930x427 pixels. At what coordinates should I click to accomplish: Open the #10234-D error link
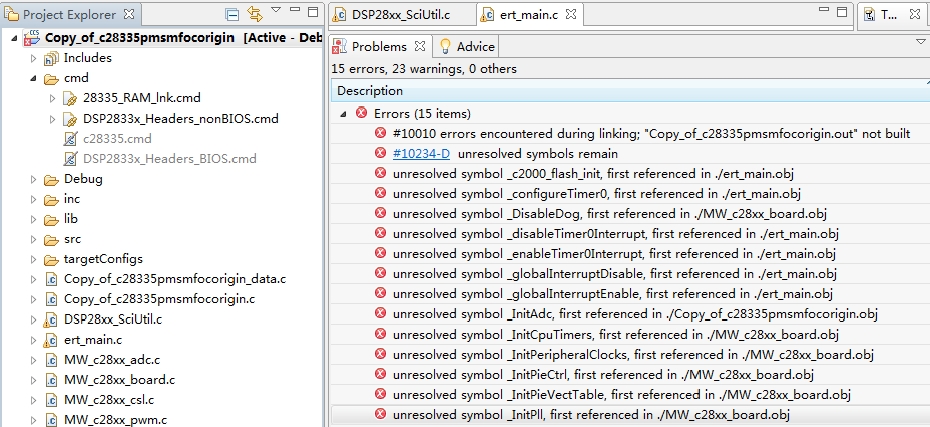pos(421,153)
